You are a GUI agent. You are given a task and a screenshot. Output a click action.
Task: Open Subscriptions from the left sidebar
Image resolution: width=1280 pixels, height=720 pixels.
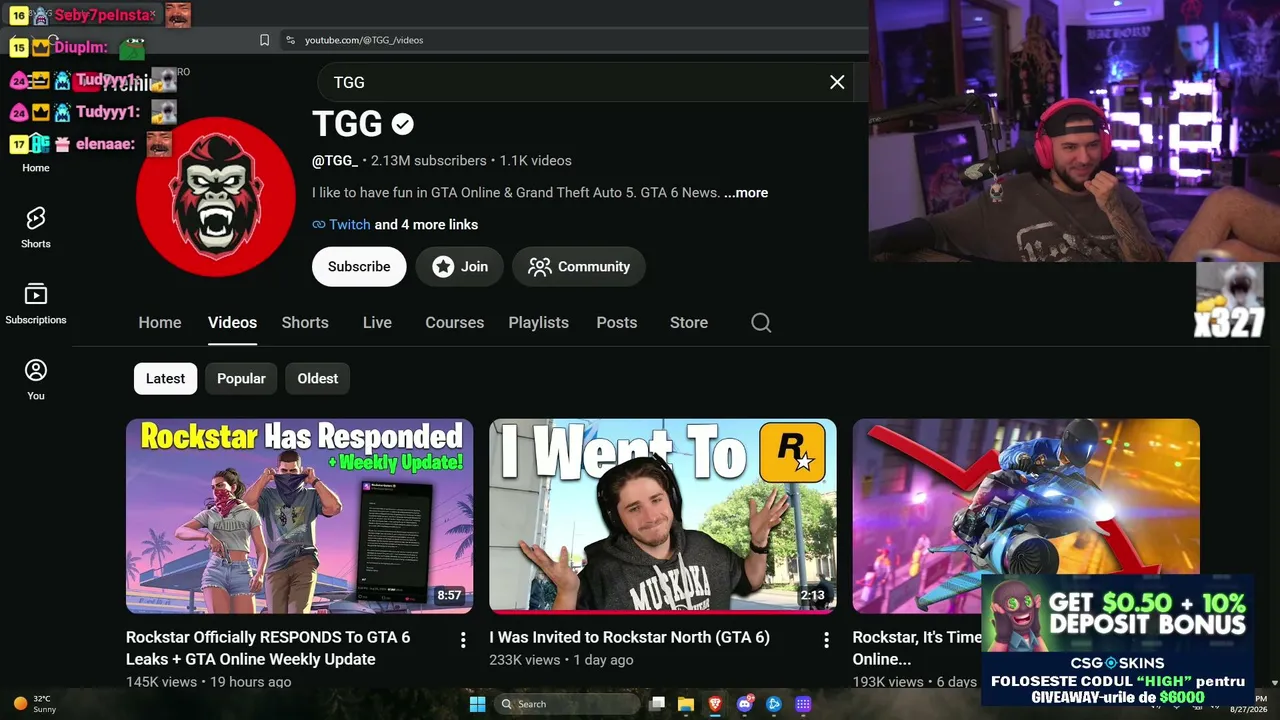coord(36,303)
